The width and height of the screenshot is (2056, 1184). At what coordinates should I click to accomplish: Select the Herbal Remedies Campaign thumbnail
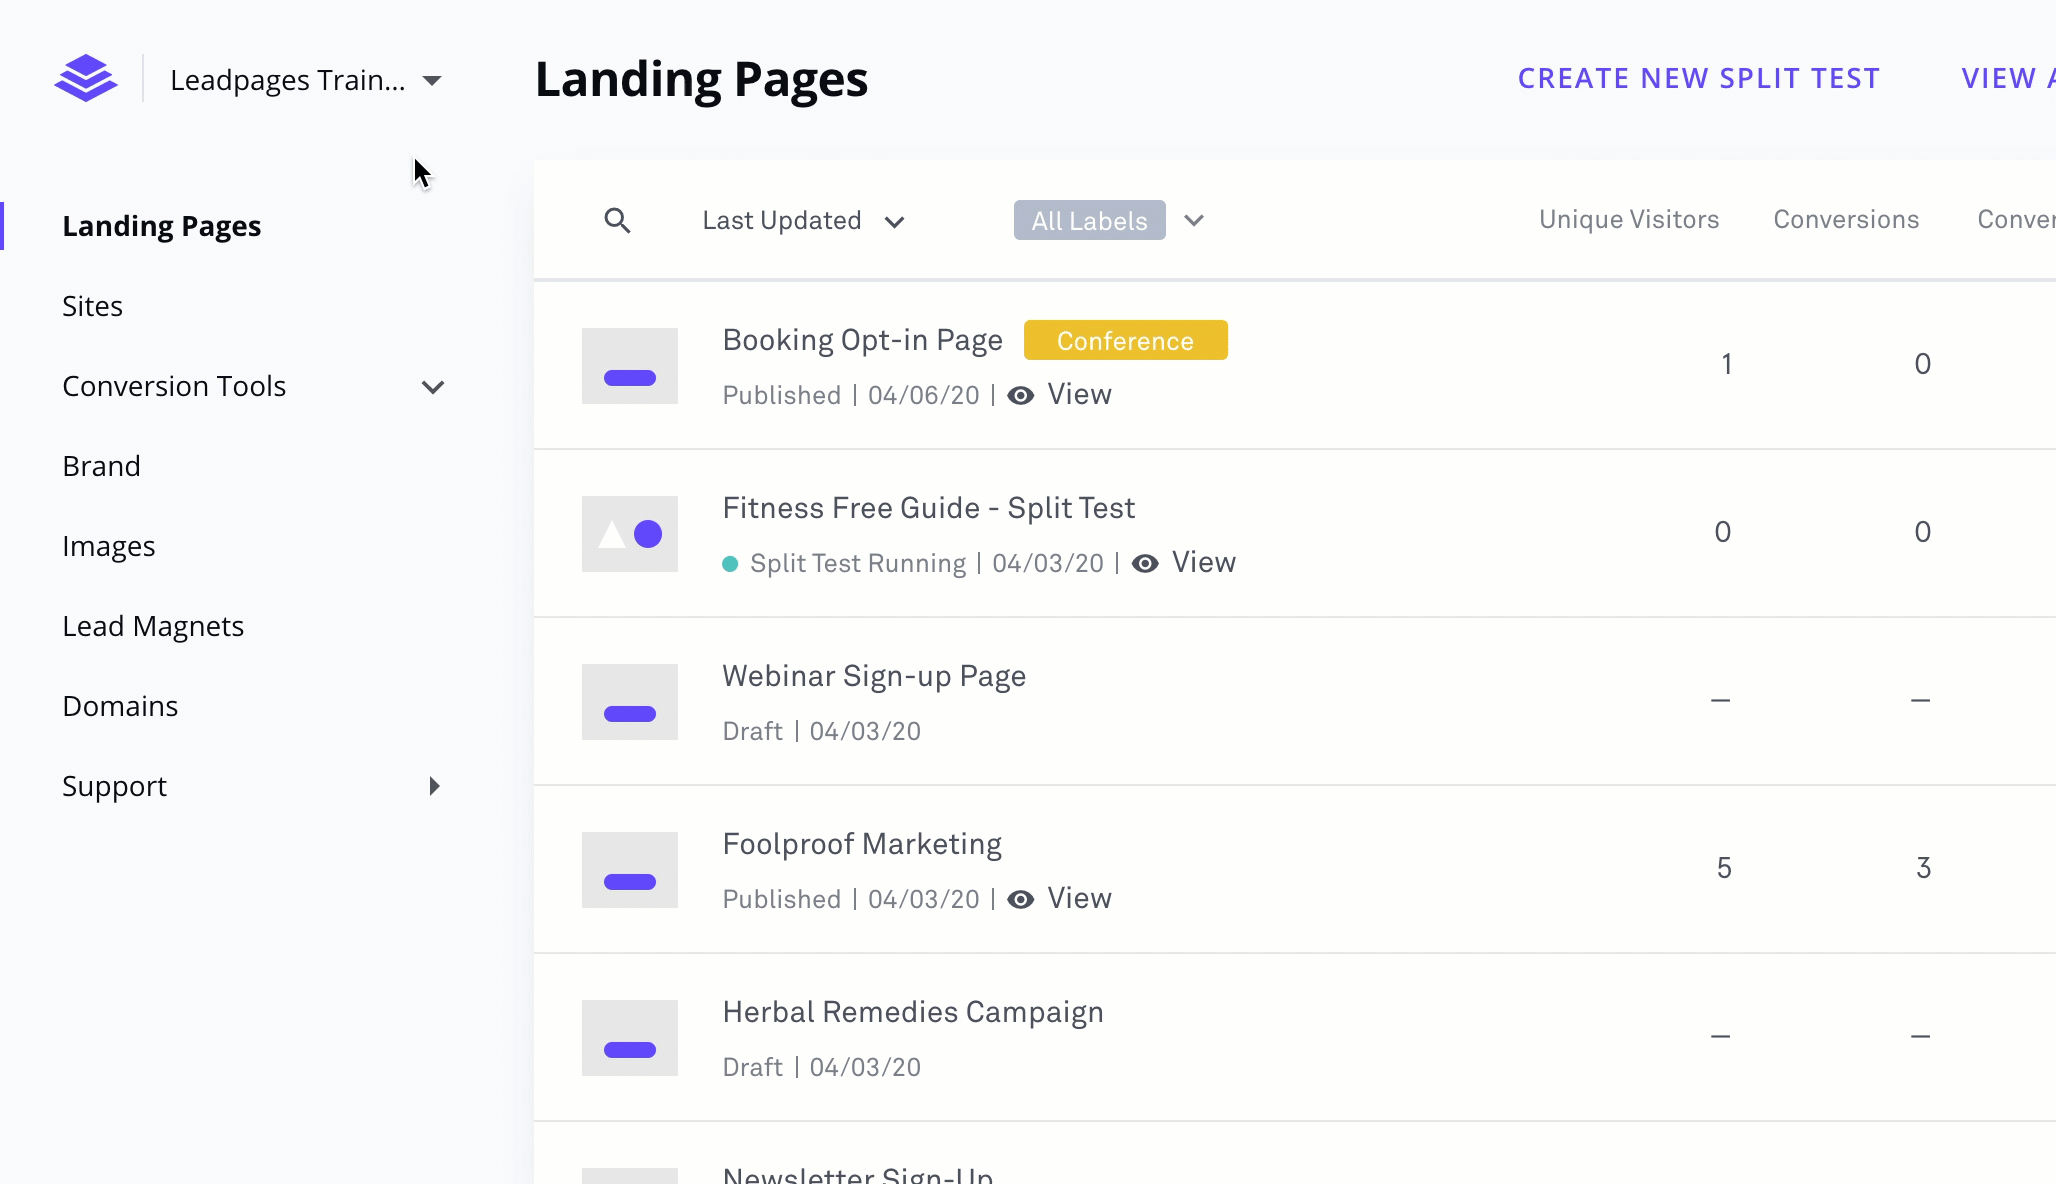tap(629, 1038)
